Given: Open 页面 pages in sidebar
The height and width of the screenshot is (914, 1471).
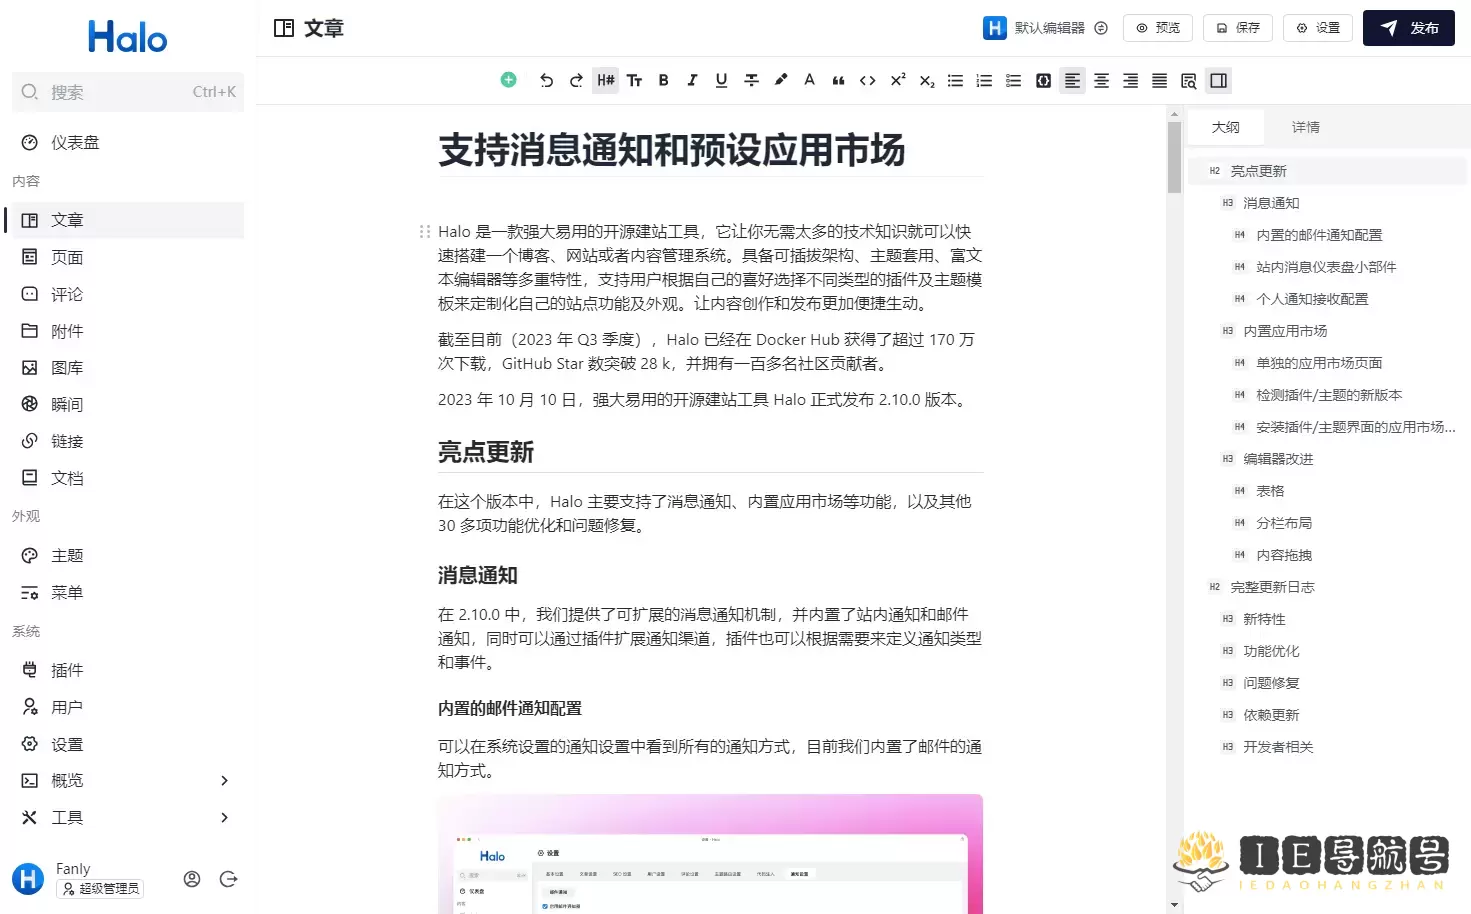Looking at the screenshot, I should pyautogui.click(x=126, y=257).
